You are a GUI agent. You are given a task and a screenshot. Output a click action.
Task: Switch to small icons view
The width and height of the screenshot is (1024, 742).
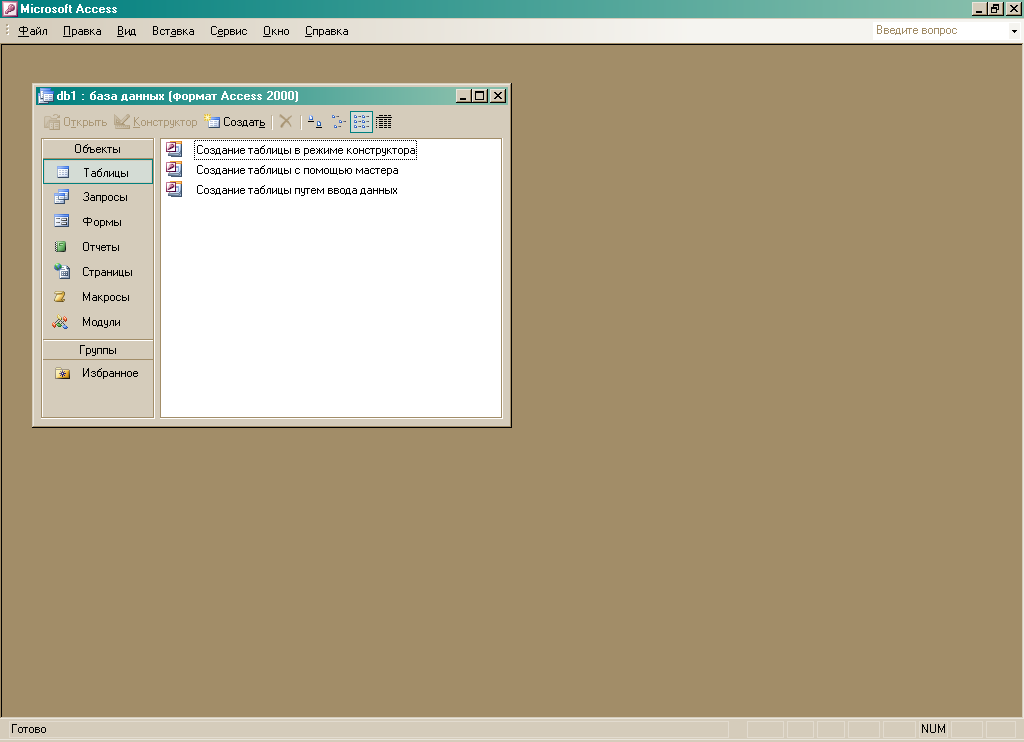click(x=338, y=122)
